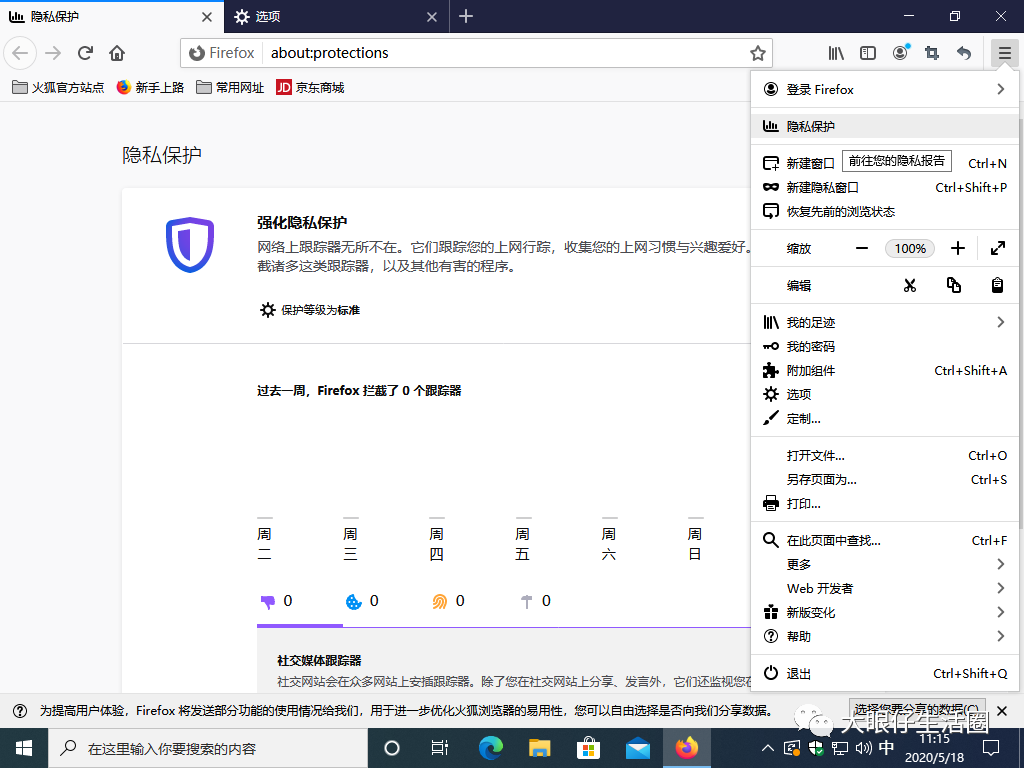Expand the 更多 submenu
The height and width of the screenshot is (768, 1024).
pyautogui.click(x=884, y=564)
